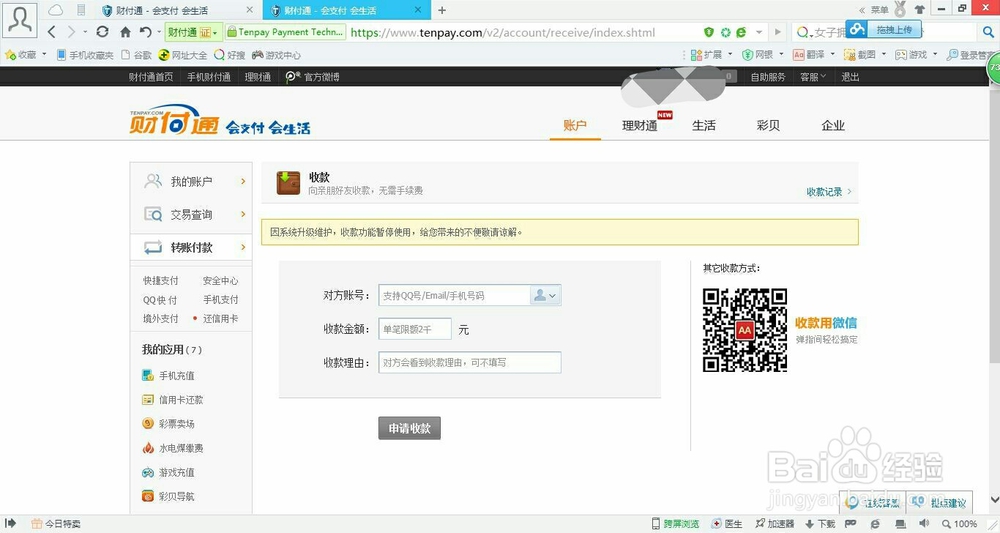The height and width of the screenshot is (533, 1000).
Task: Click the skin shirt icon in title bar
Action: [x=919, y=10]
